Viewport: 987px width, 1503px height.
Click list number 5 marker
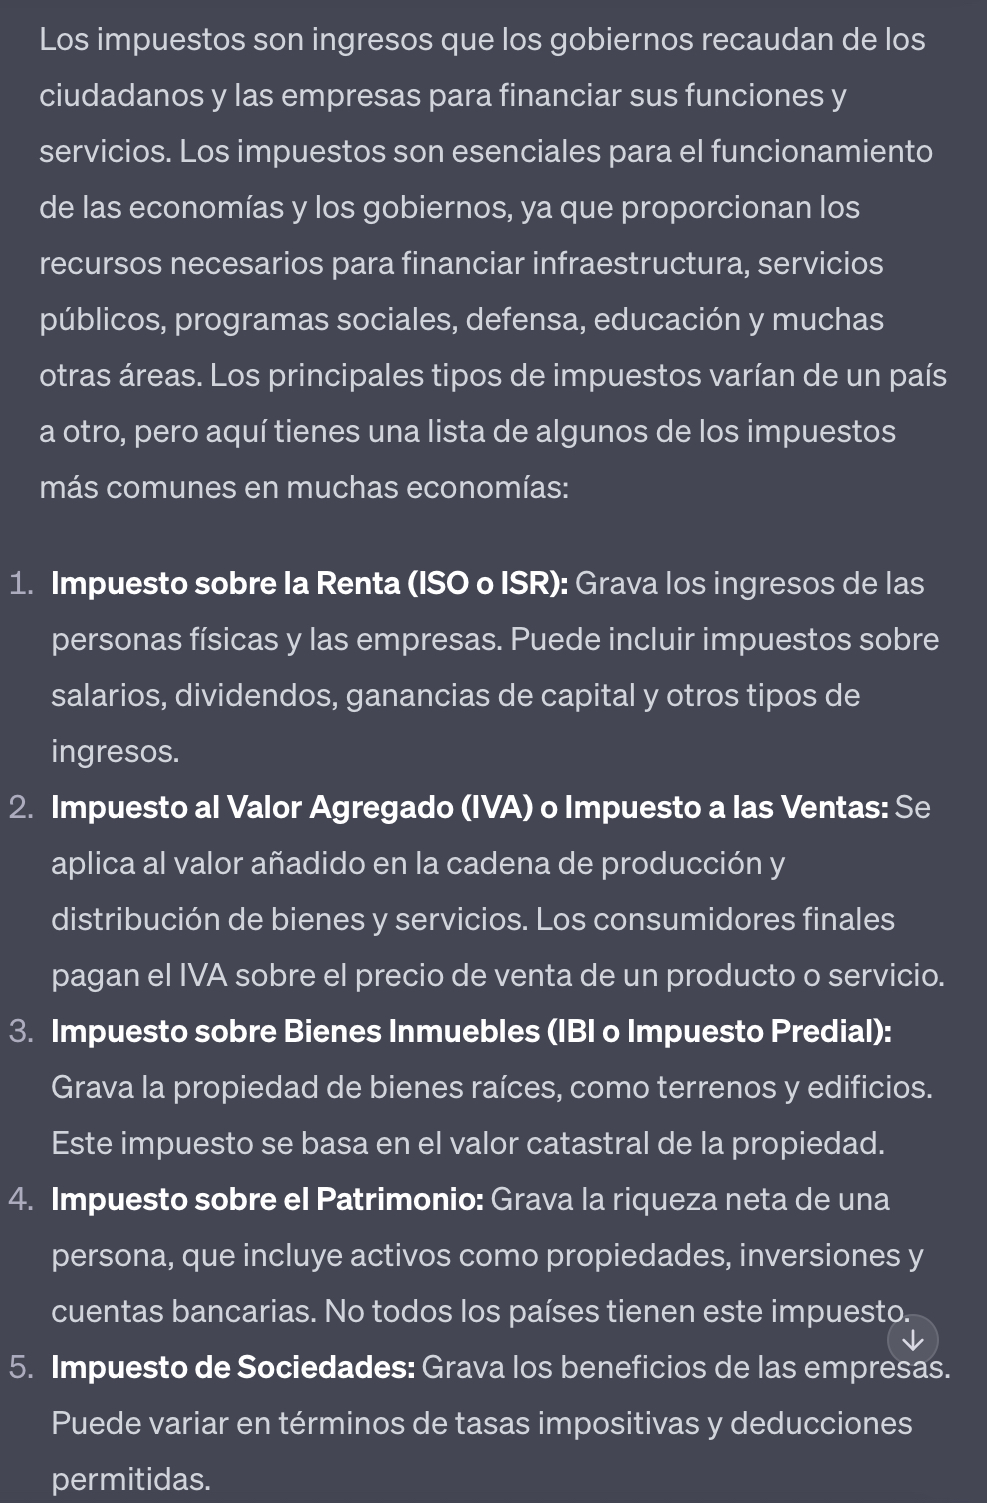(20, 1367)
